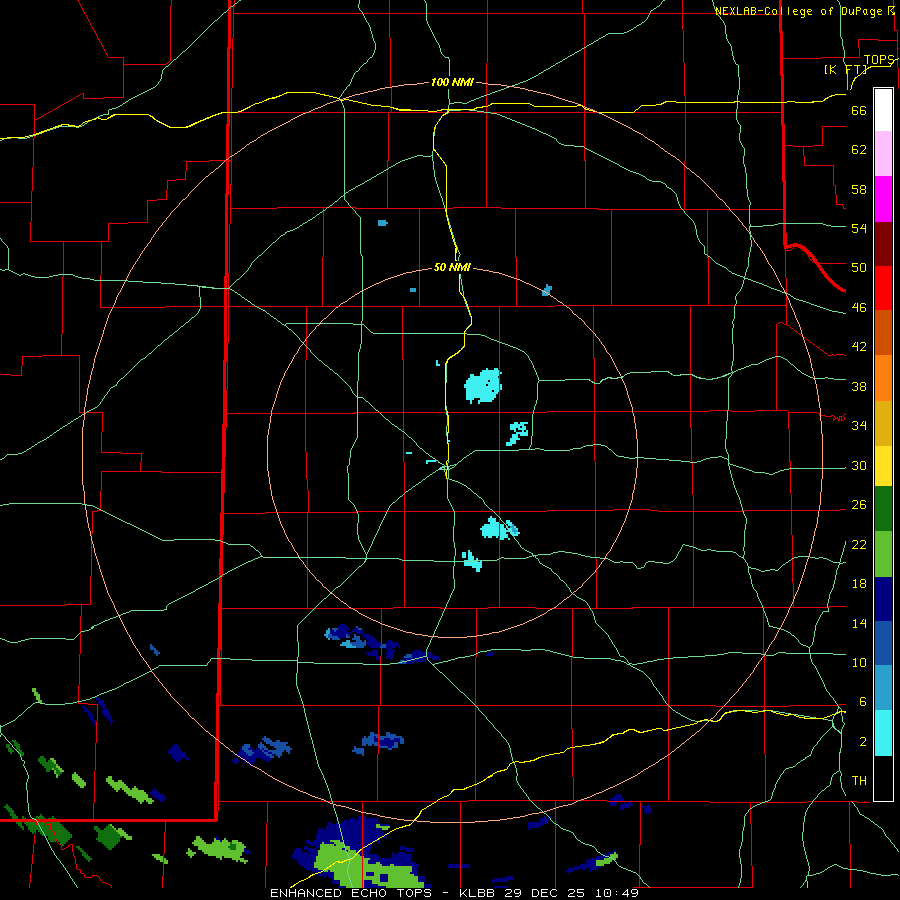Click the '42' legend value

click(x=859, y=347)
